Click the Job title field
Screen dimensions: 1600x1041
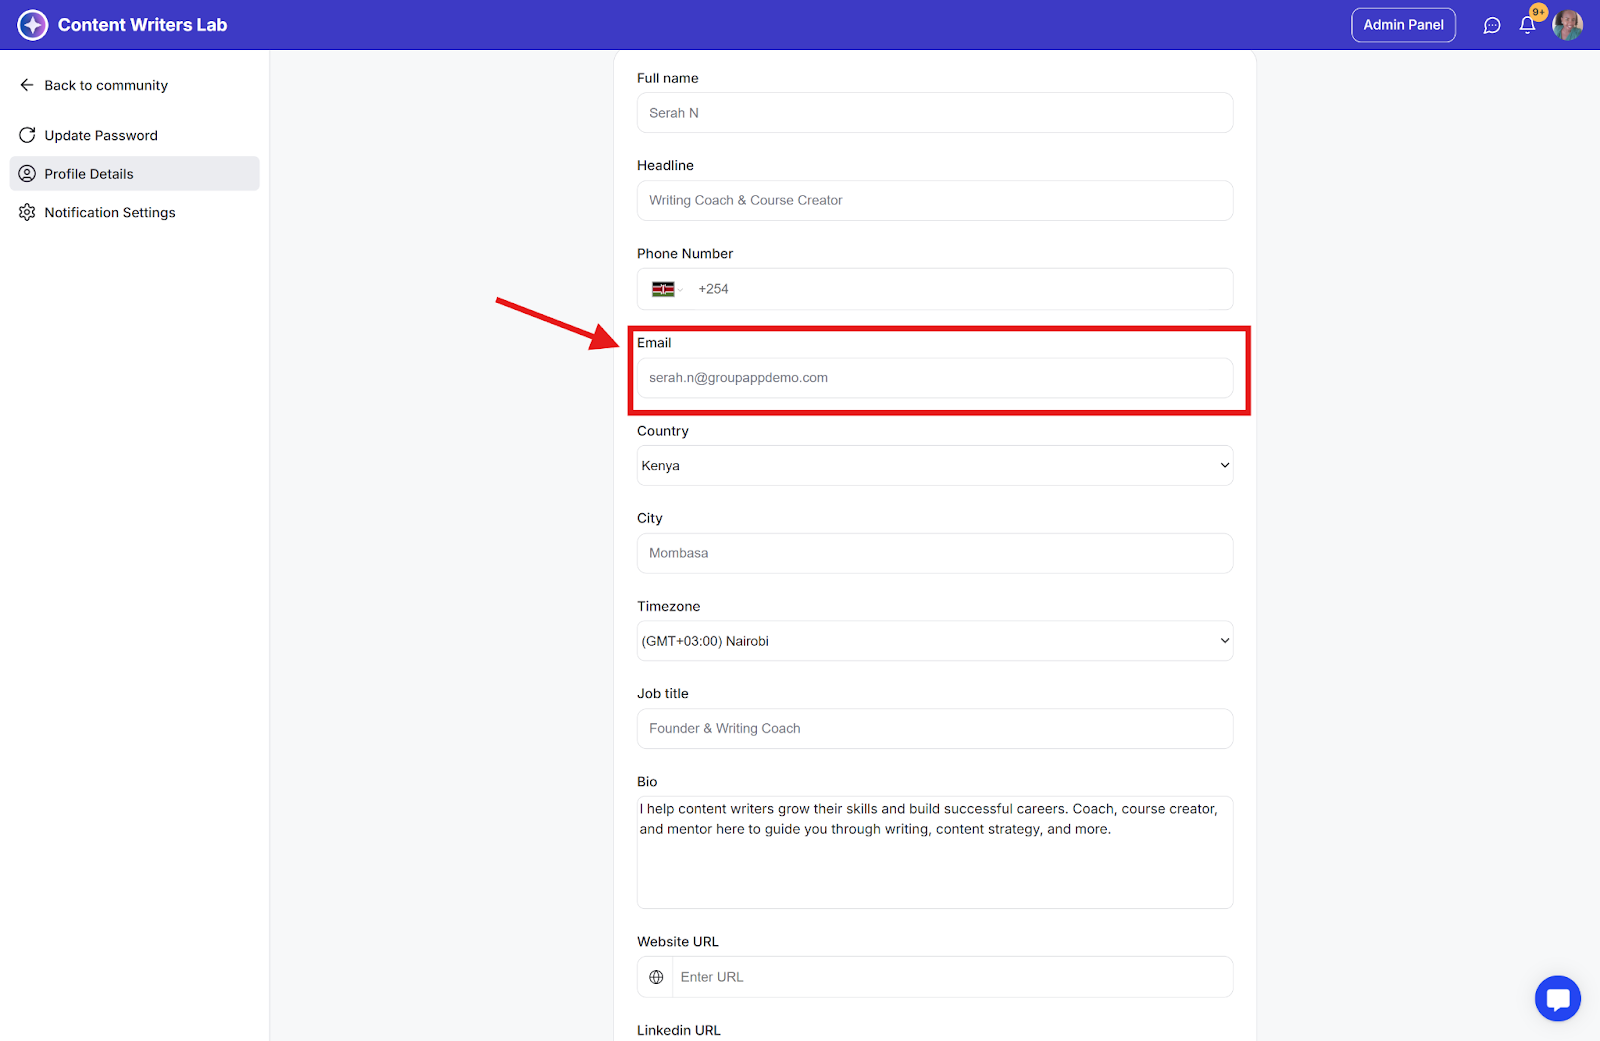click(x=935, y=729)
